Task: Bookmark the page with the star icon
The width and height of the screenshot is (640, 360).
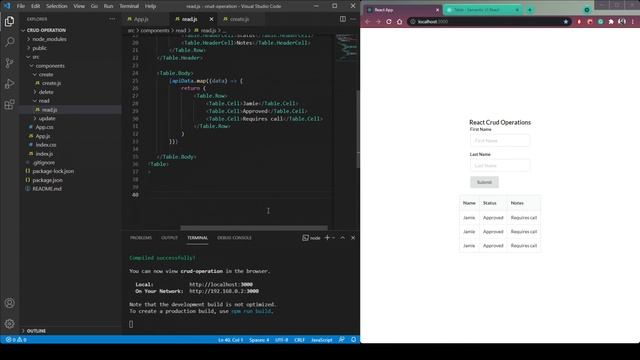Action: click(x=566, y=22)
